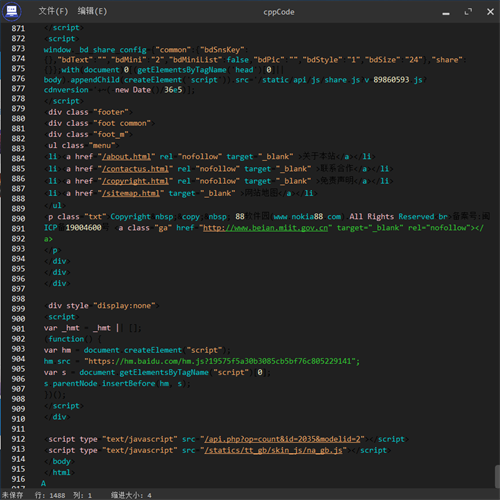Open the 文件(F) menu
The image size is (500, 501).
(53, 11)
